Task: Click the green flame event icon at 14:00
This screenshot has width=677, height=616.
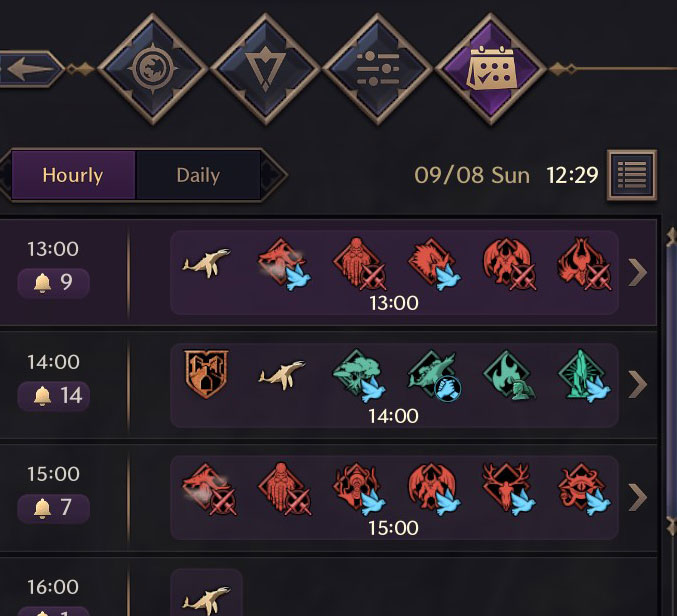Action: click(509, 376)
